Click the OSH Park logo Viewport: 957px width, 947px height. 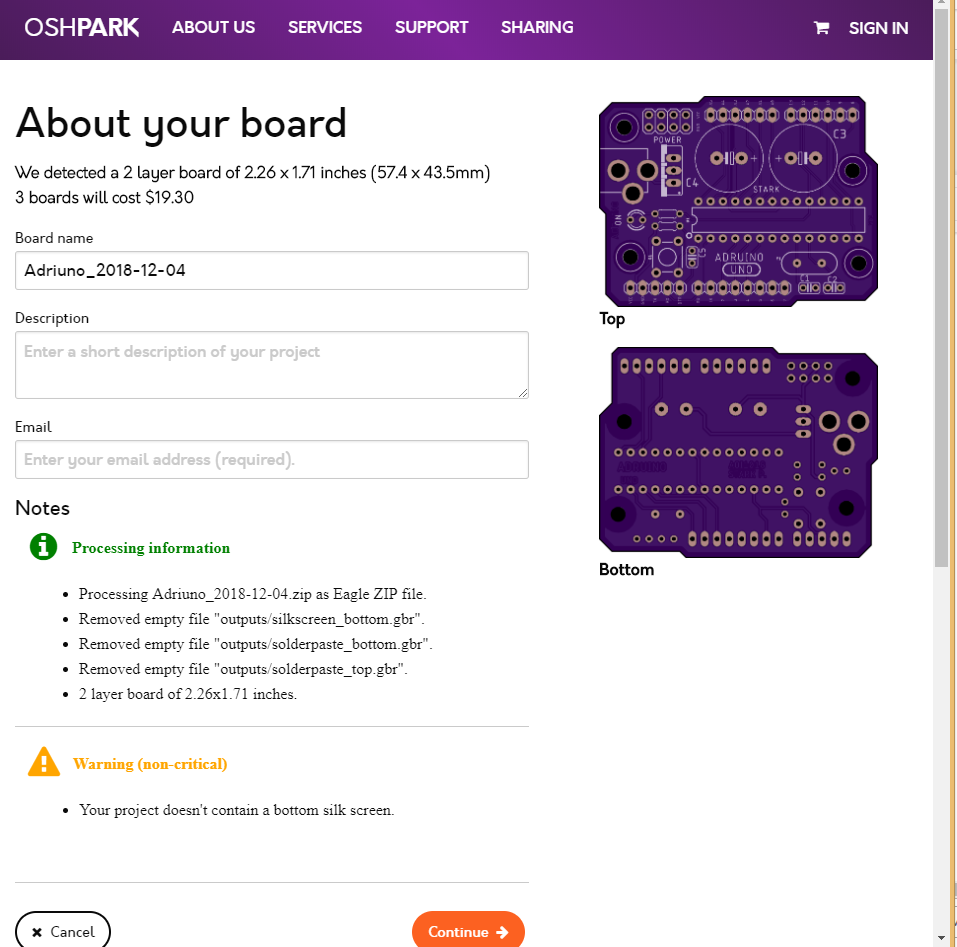(82, 28)
